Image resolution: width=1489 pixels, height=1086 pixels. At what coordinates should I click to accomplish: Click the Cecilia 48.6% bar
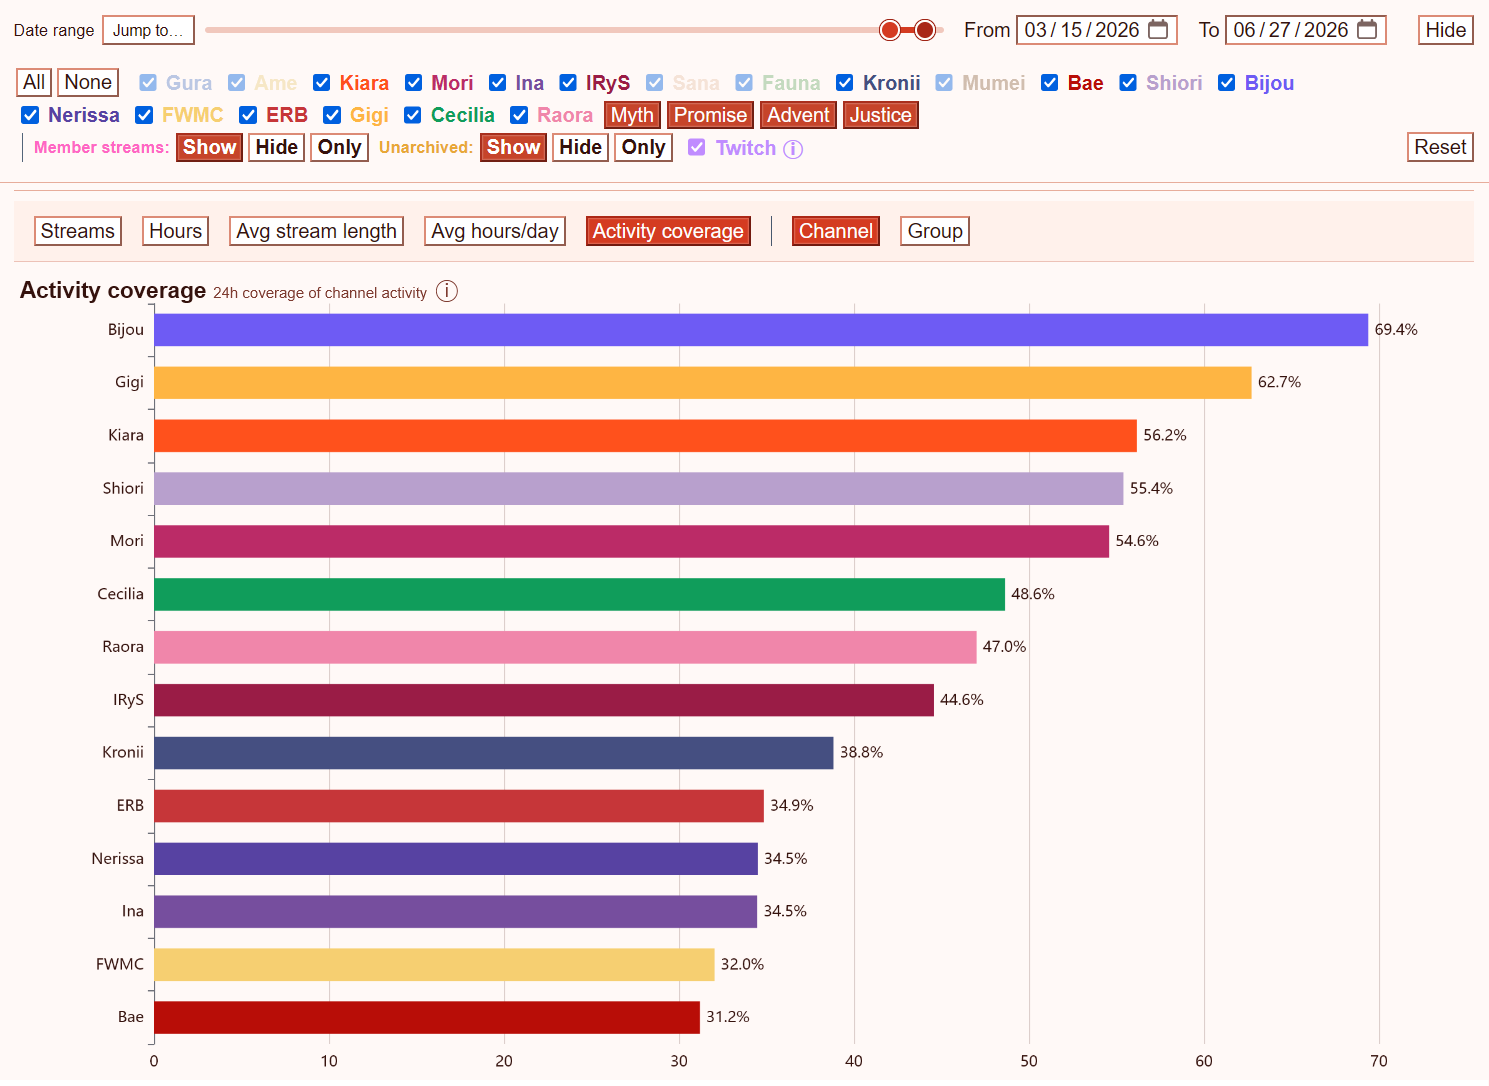(x=580, y=594)
